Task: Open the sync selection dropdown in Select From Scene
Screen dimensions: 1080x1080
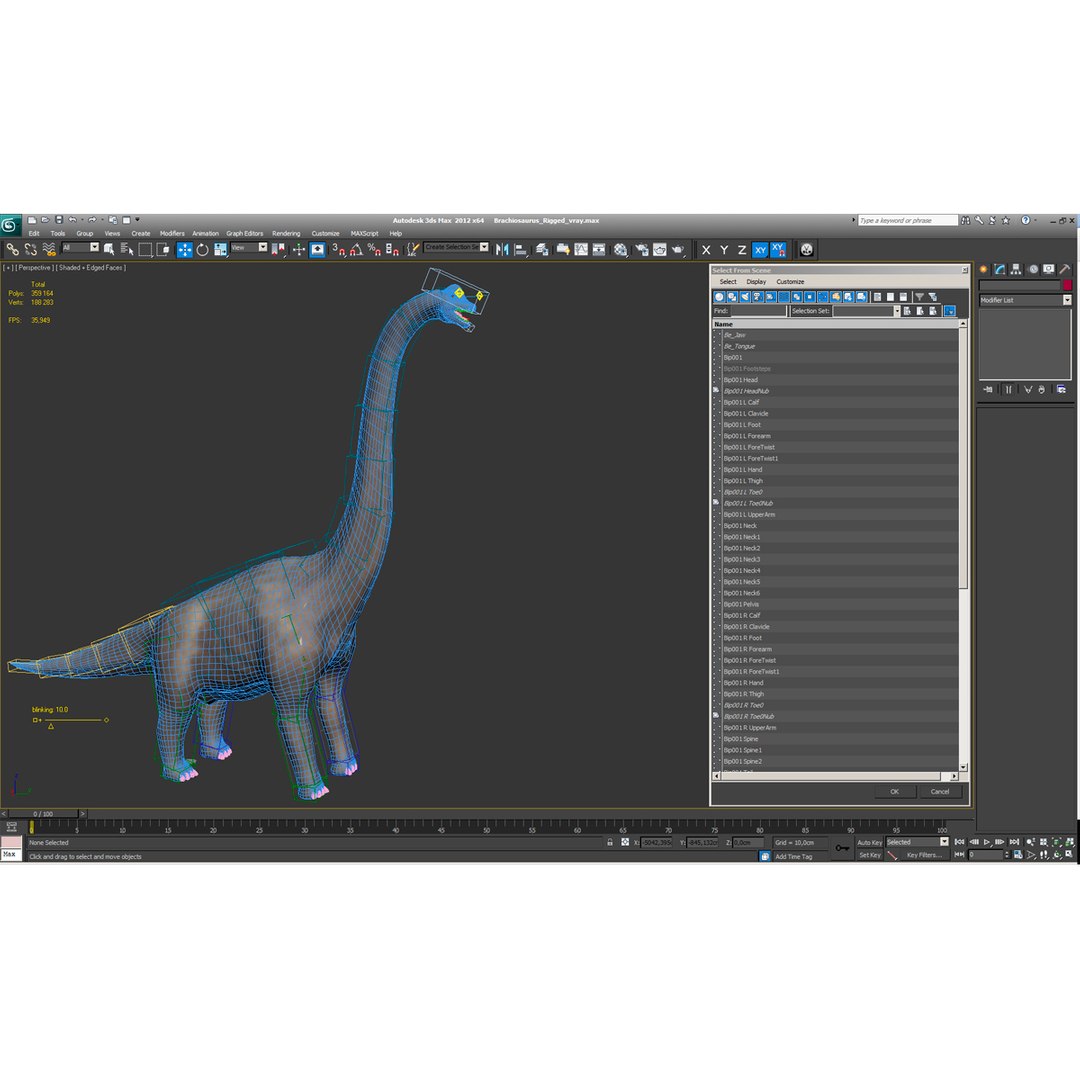Action: click(x=949, y=311)
